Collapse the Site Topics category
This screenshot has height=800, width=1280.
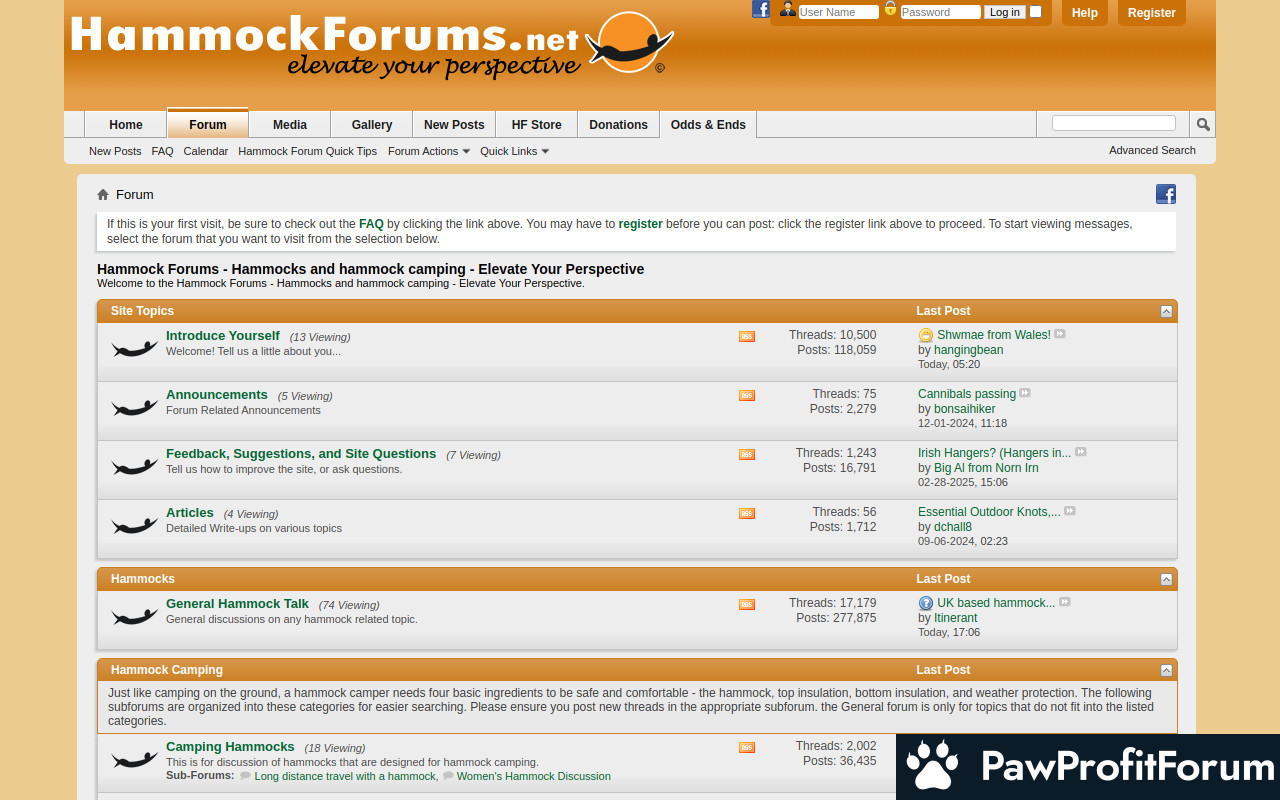tap(1166, 311)
